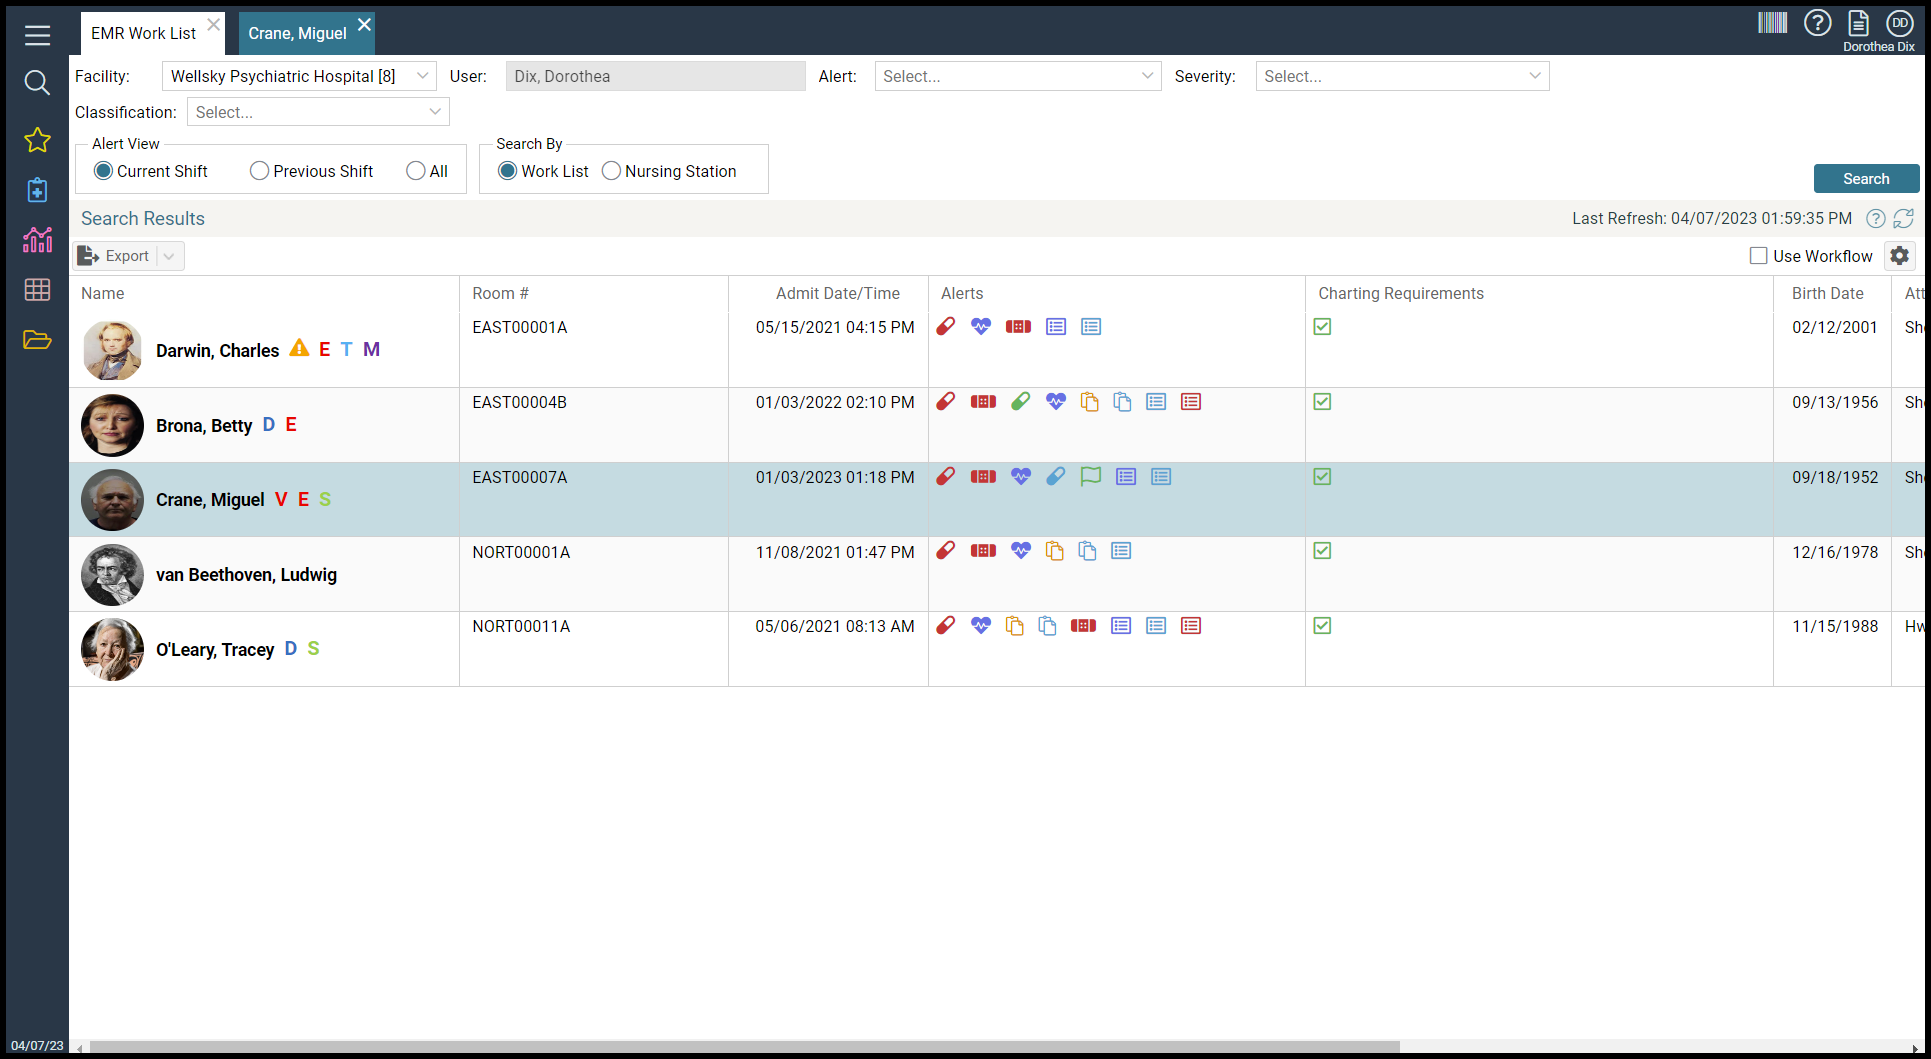Click the magnifying glass search icon in sidebar
The image size is (1931, 1059).
pyautogui.click(x=37, y=83)
